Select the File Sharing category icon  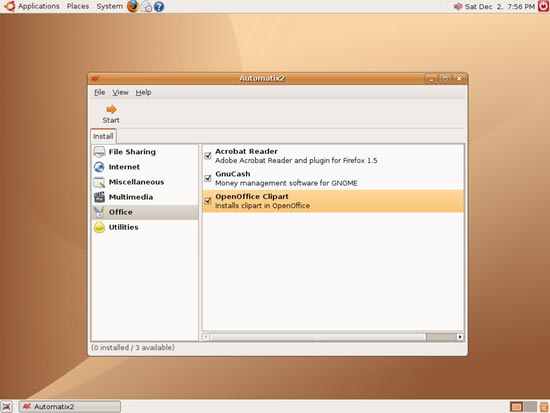99,152
